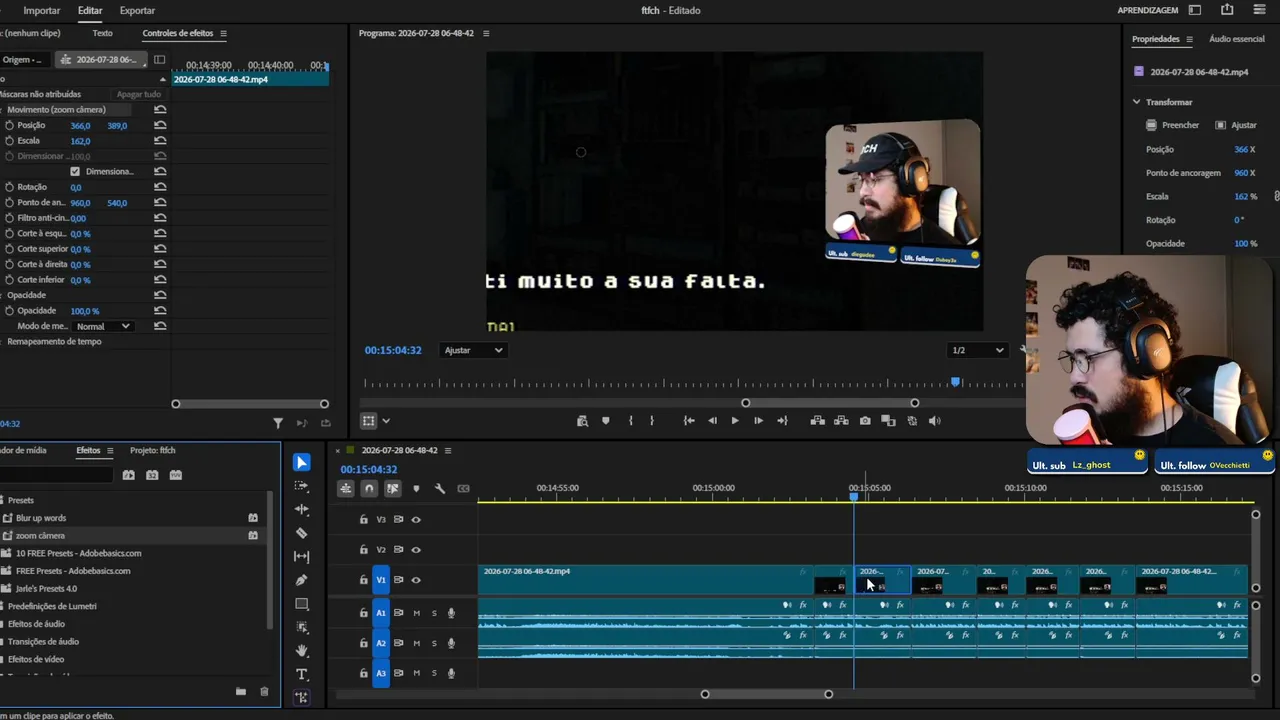Lock the V1 track
This screenshot has width=1280, height=720.
tap(364, 580)
